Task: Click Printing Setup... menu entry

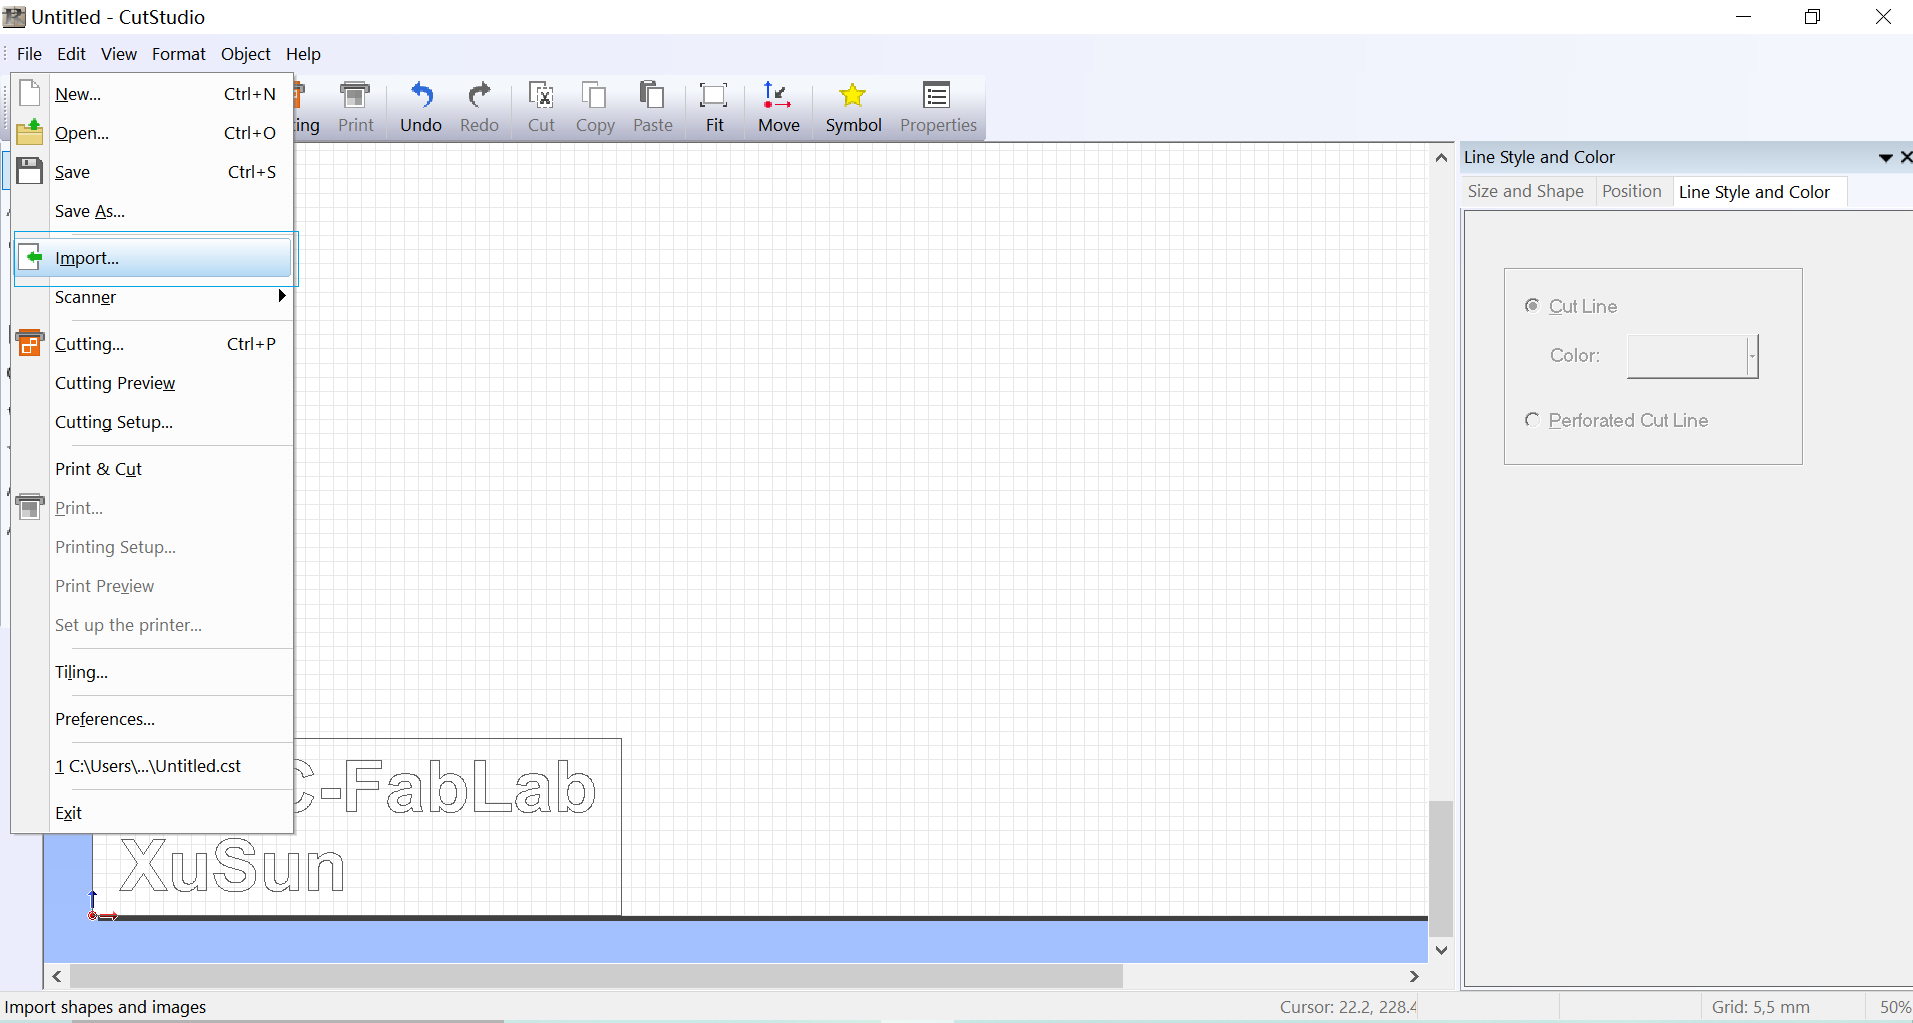Action: [153, 547]
